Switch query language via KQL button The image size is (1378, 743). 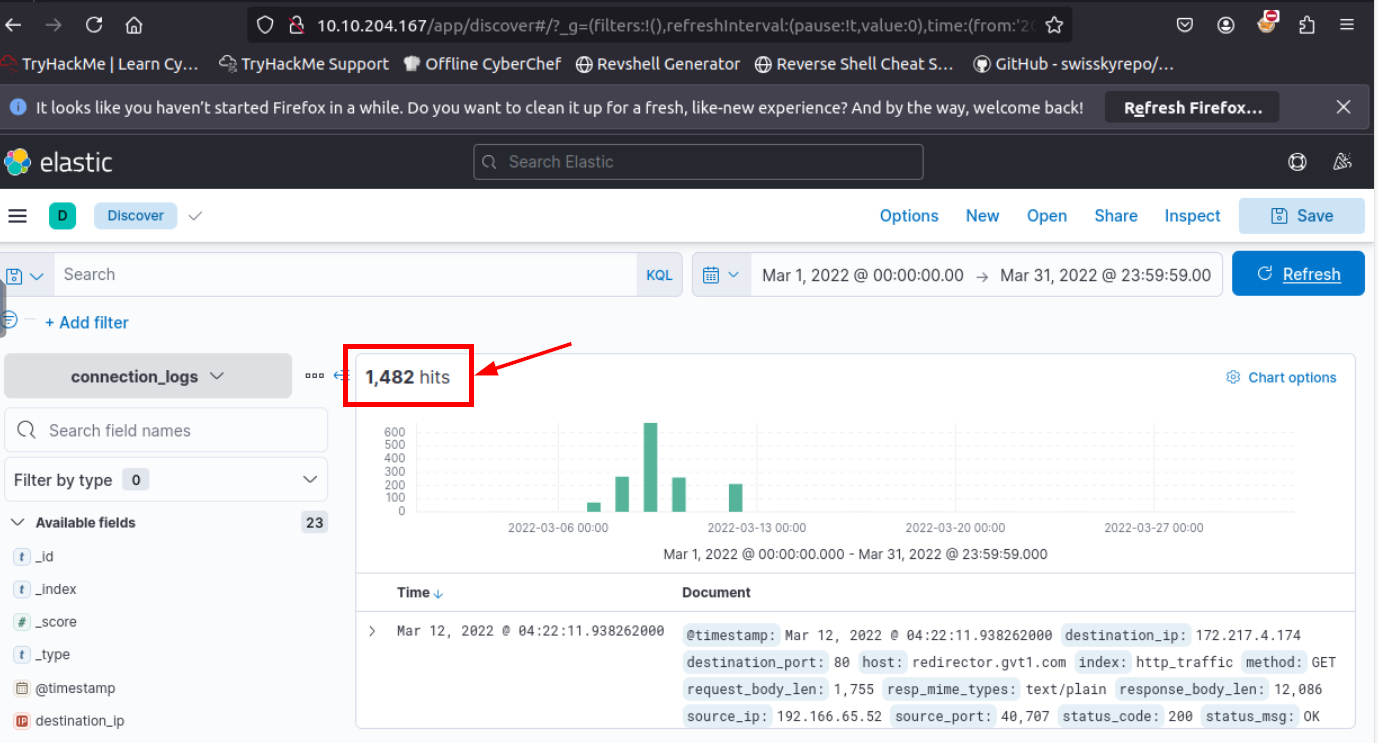(x=659, y=275)
